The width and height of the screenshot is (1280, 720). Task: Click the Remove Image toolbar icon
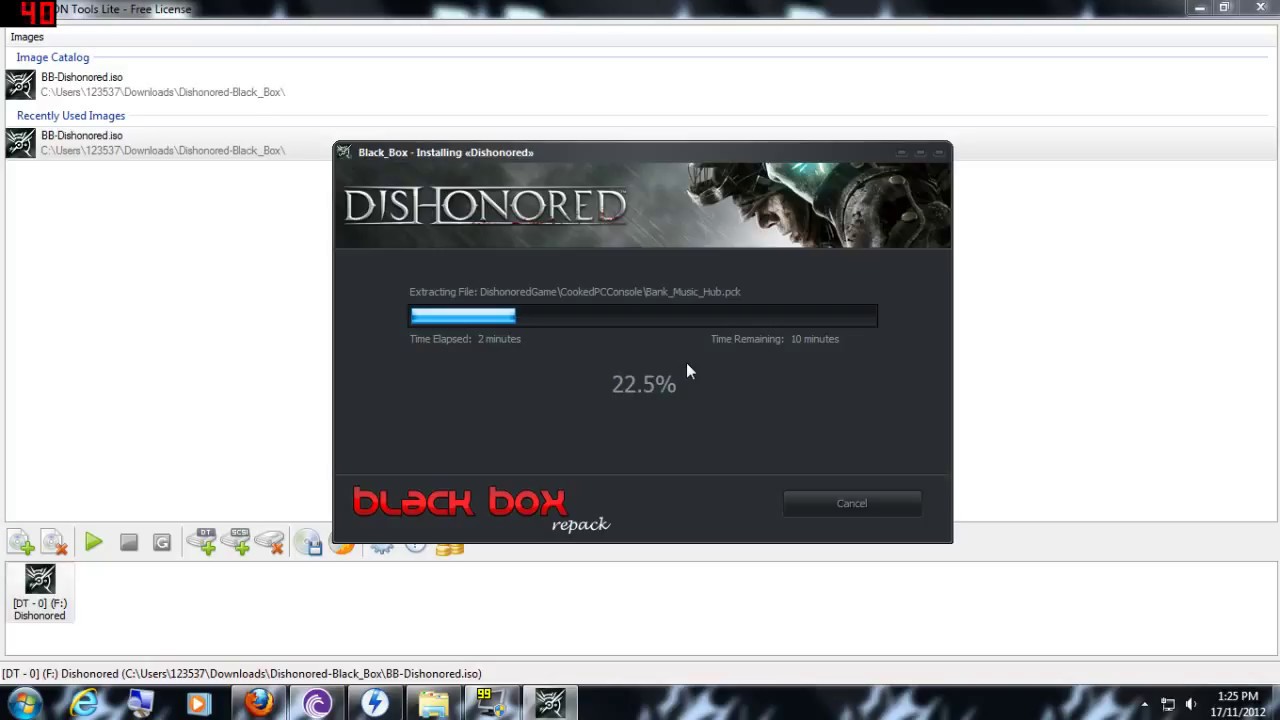pos(54,542)
